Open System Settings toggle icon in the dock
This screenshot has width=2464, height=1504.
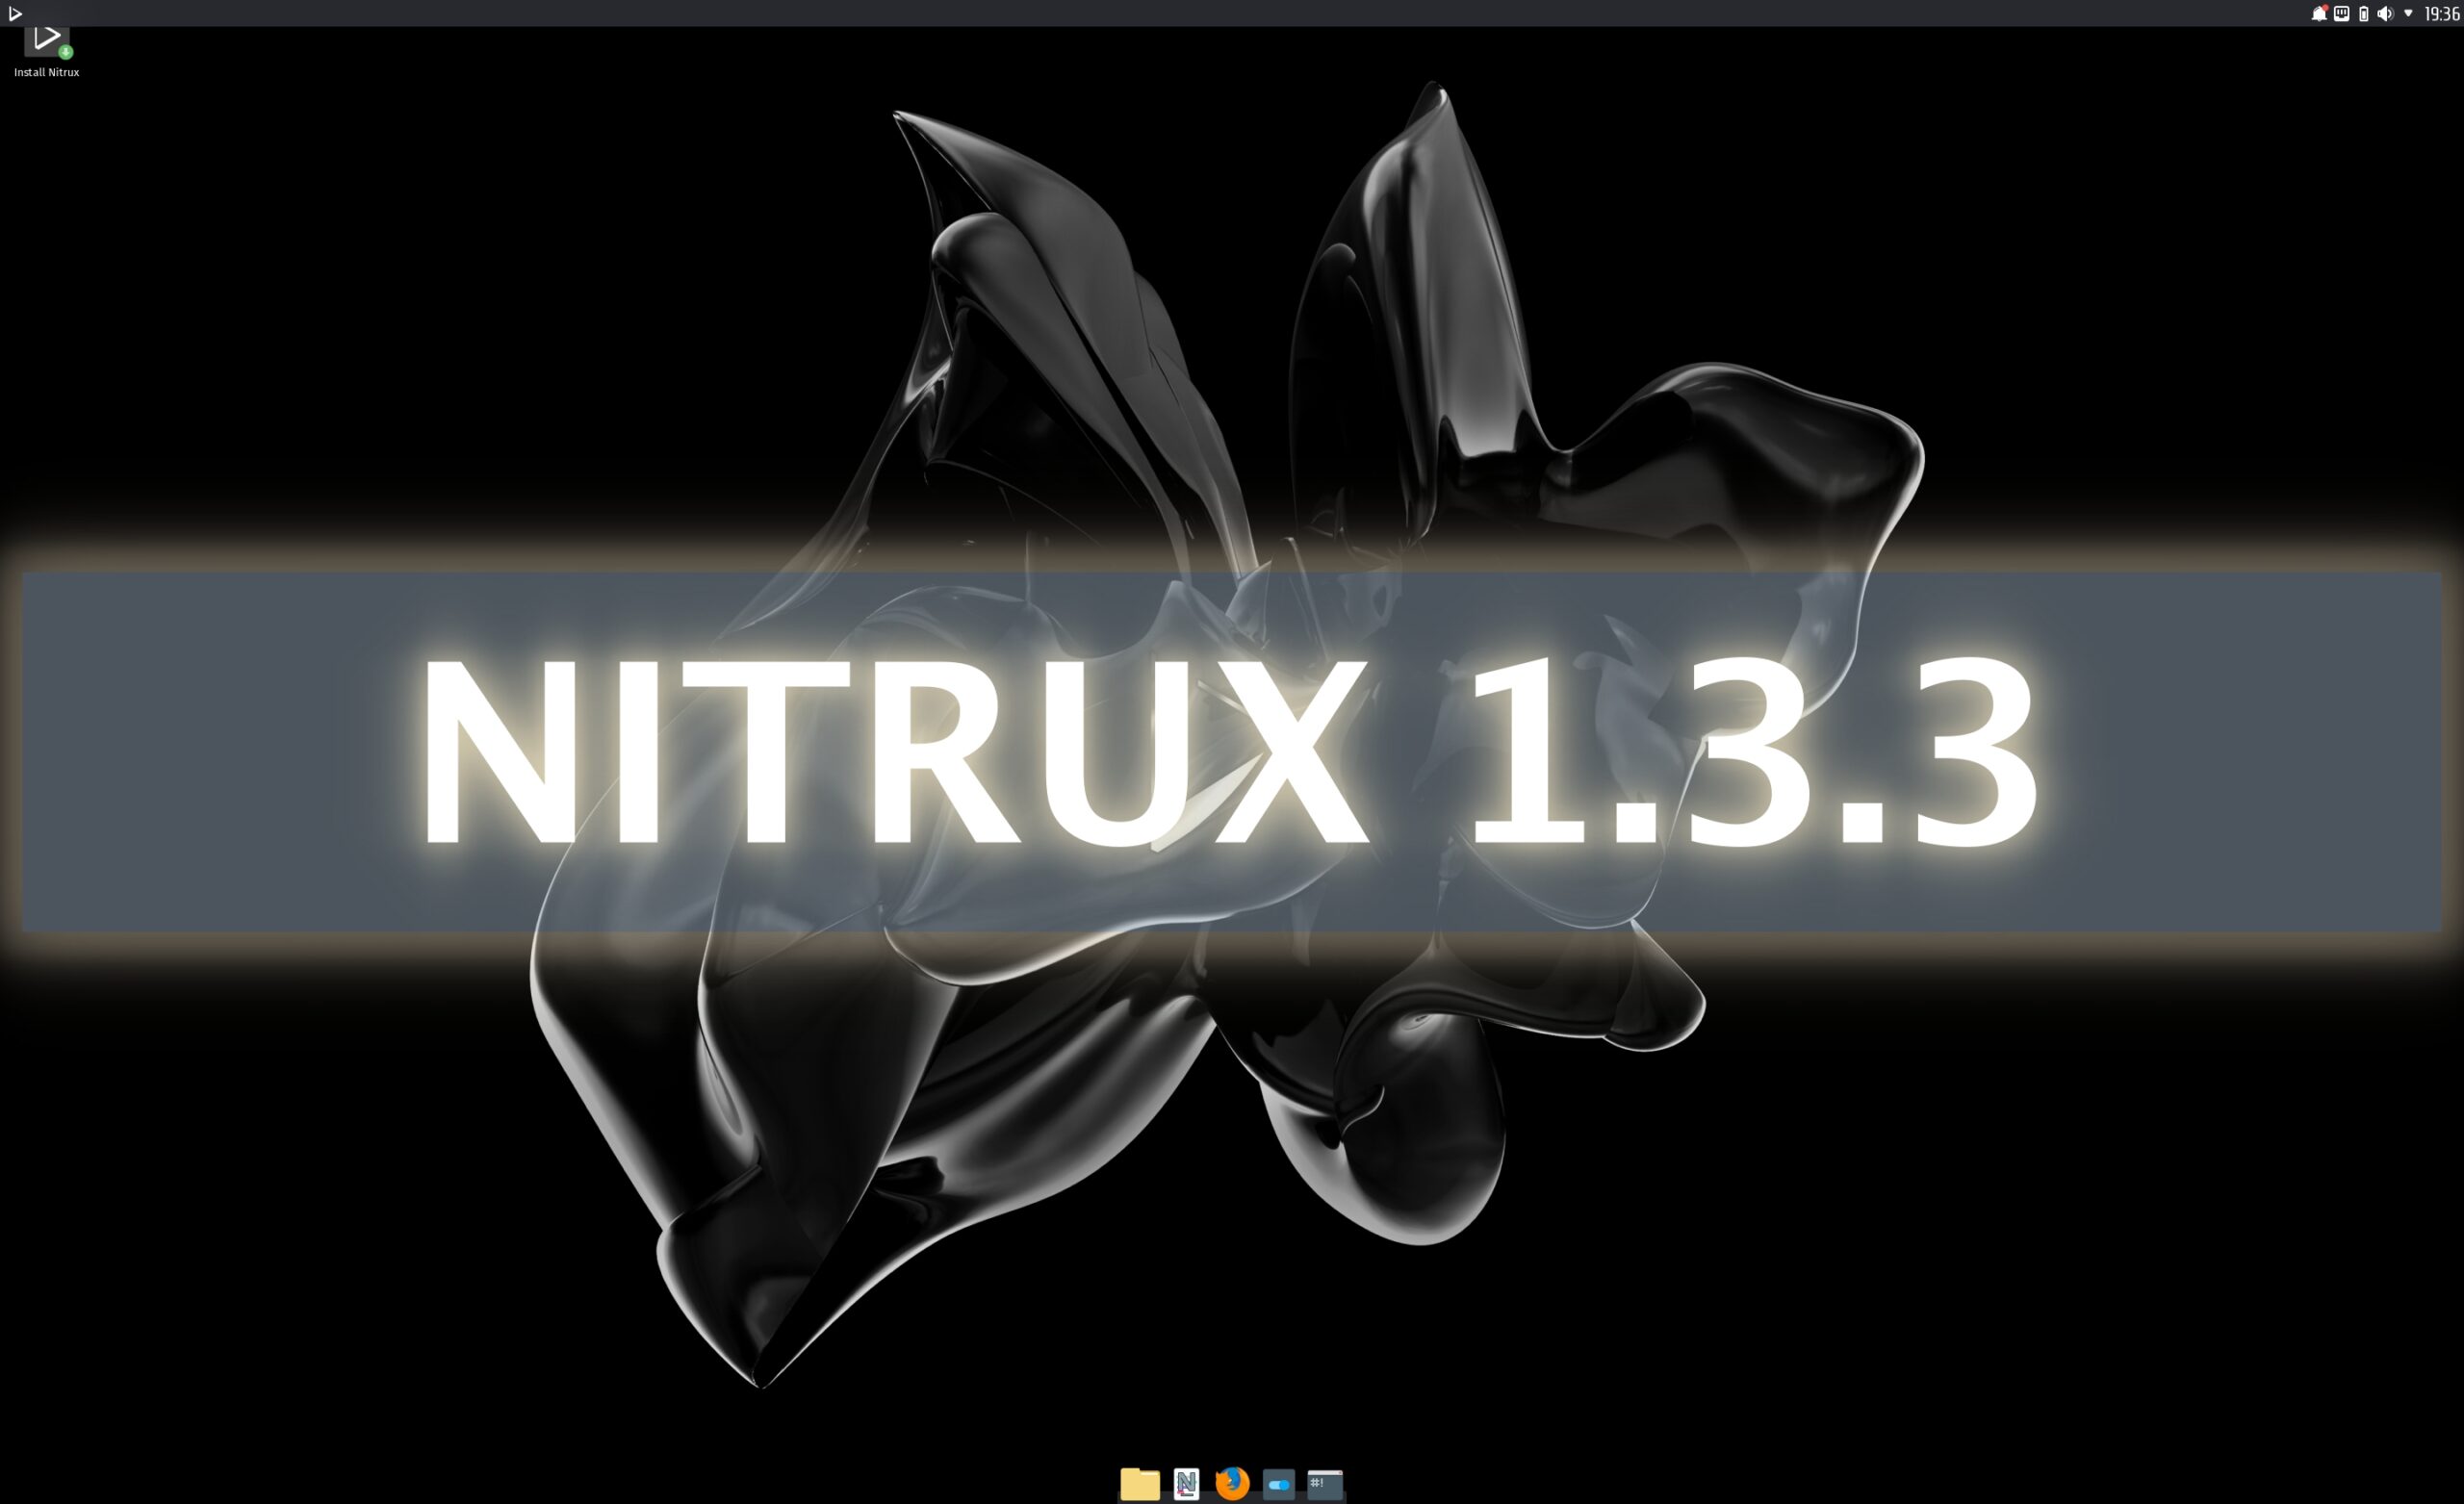point(1278,1484)
